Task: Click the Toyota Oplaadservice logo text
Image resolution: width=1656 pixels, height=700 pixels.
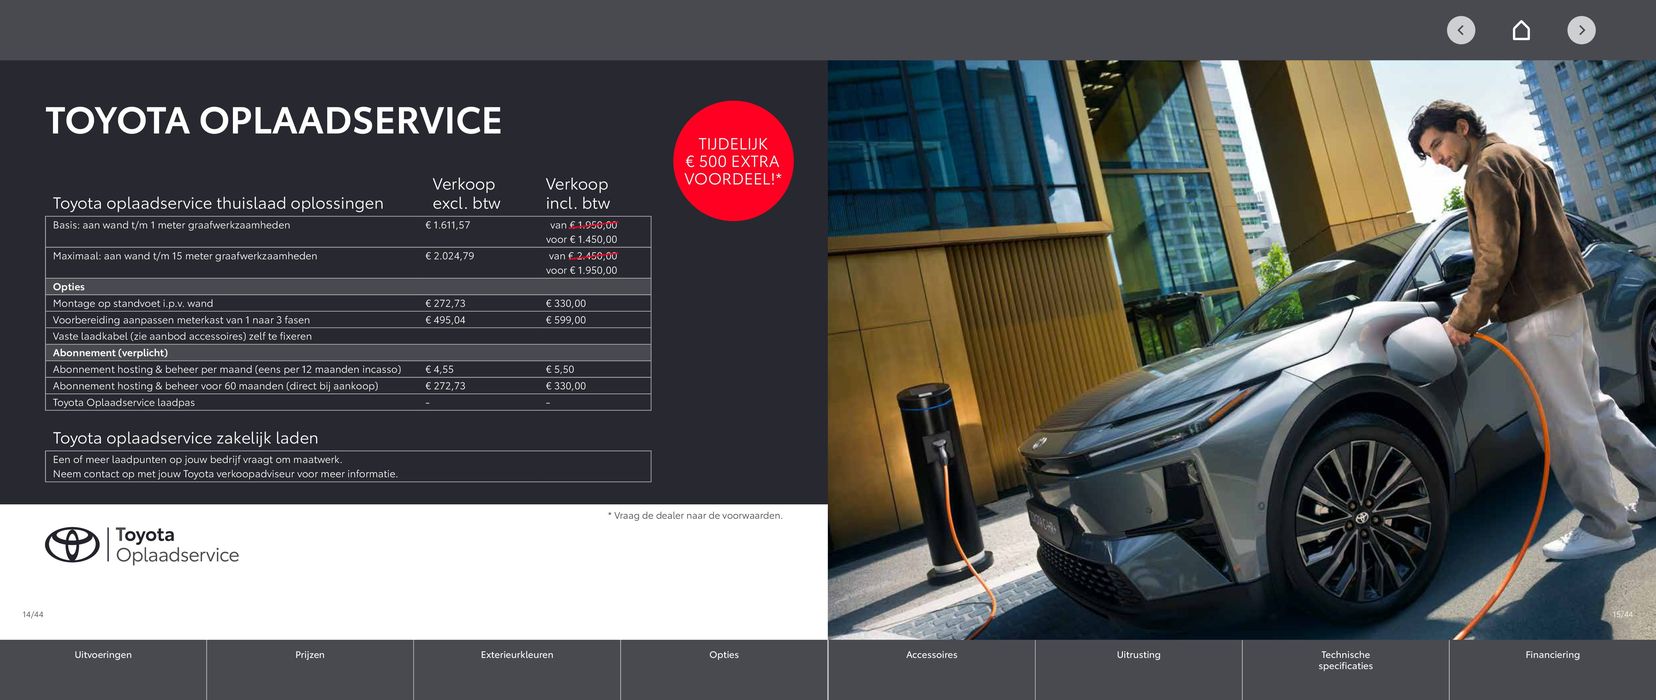Action: [177, 545]
